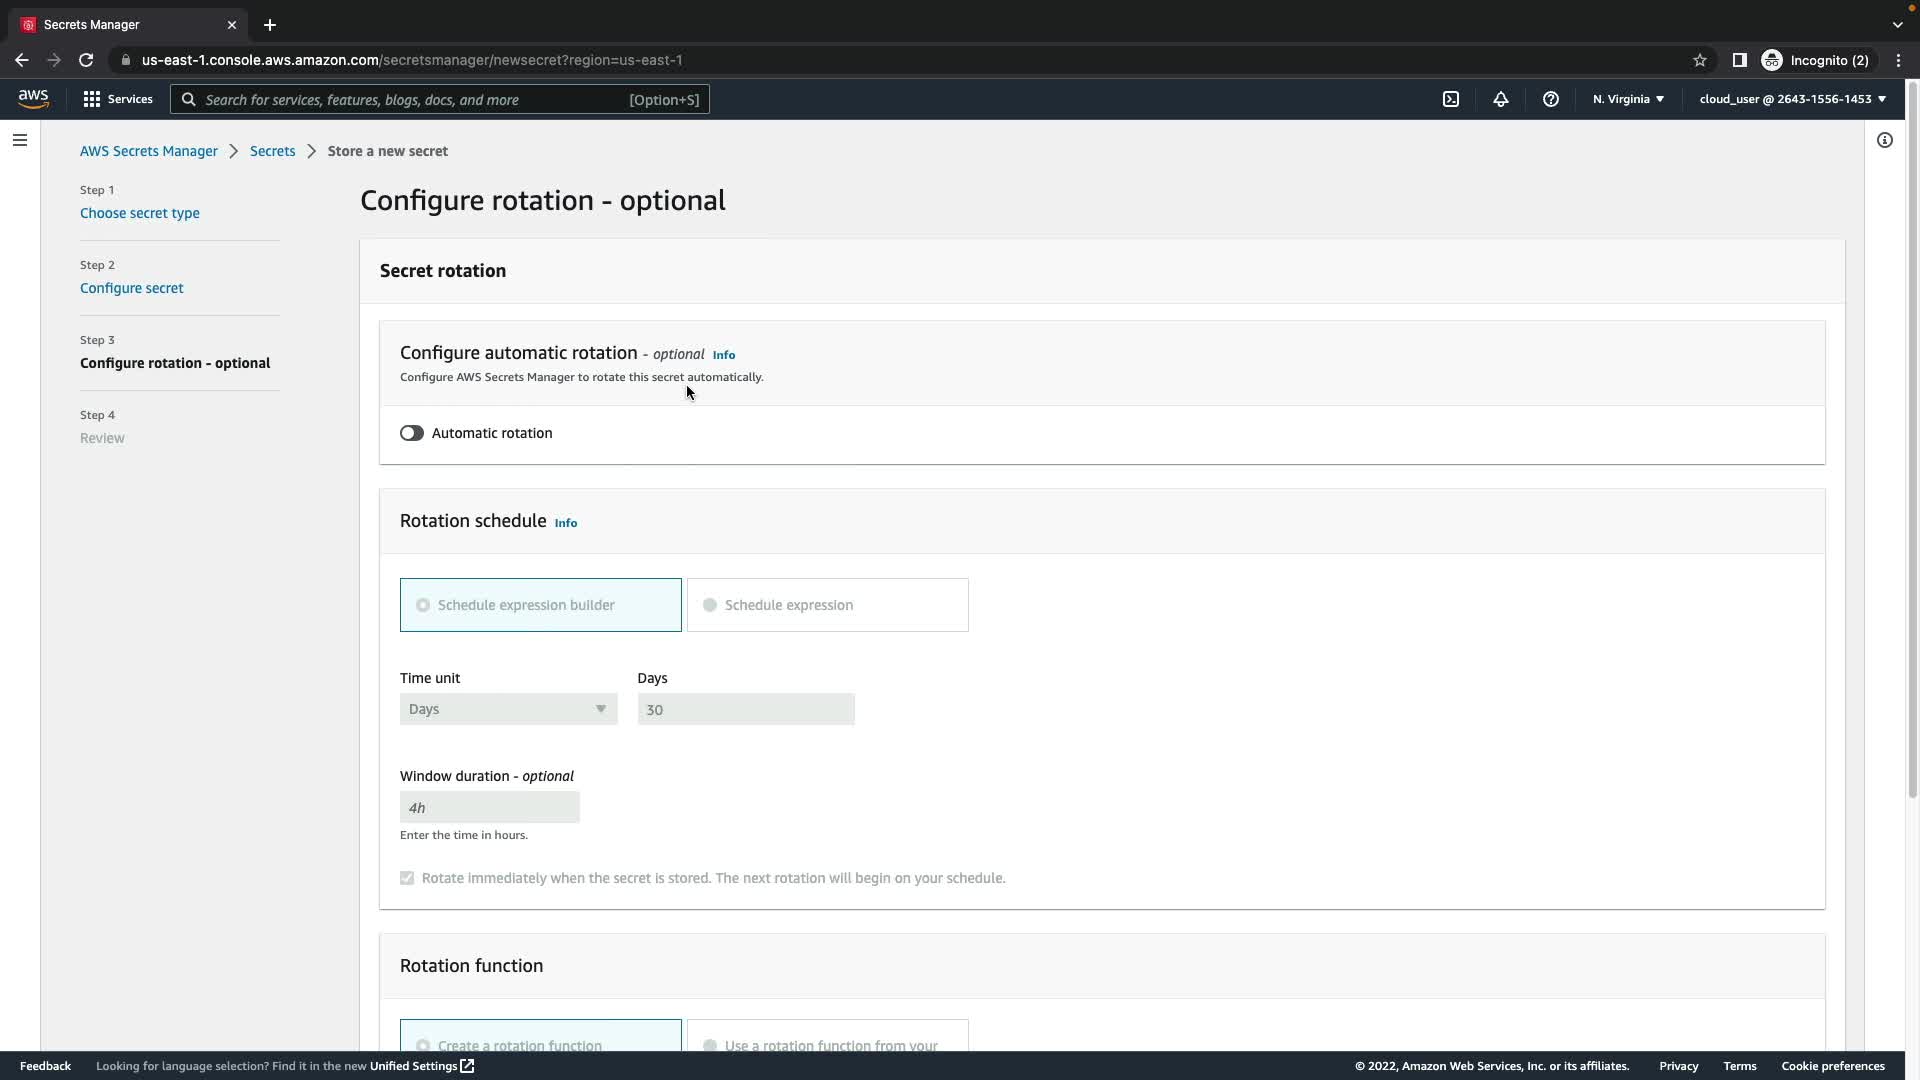Enable the Automatic rotation toggle
Image resolution: width=1920 pixels, height=1080 pixels.
[x=412, y=433]
